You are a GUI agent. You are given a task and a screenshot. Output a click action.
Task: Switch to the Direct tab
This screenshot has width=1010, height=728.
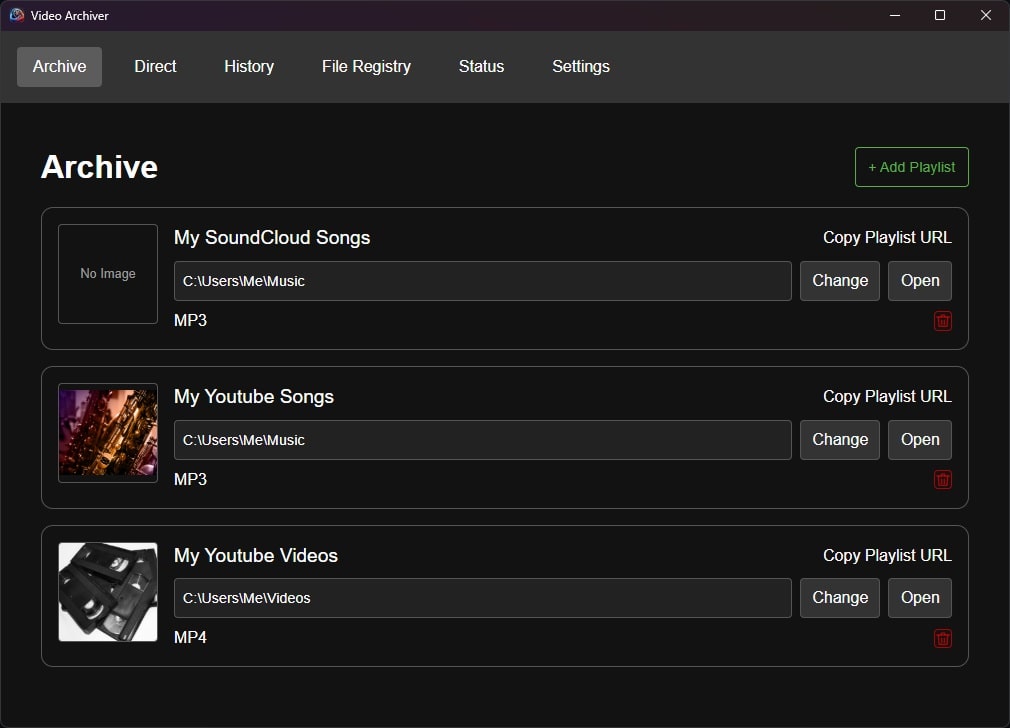(x=155, y=66)
